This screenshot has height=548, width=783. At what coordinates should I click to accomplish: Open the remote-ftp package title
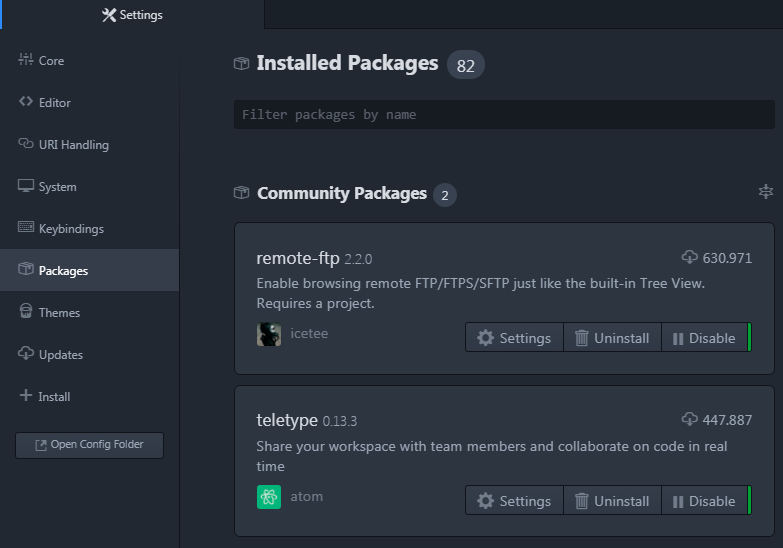(x=298, y=258)
